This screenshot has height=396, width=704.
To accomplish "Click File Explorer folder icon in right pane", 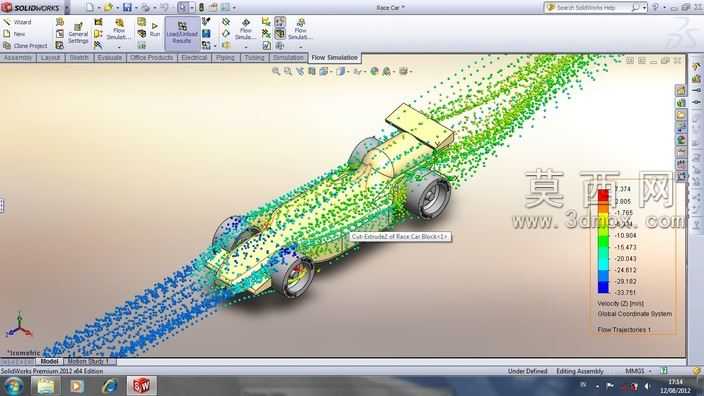I will [x=681, y=114].
